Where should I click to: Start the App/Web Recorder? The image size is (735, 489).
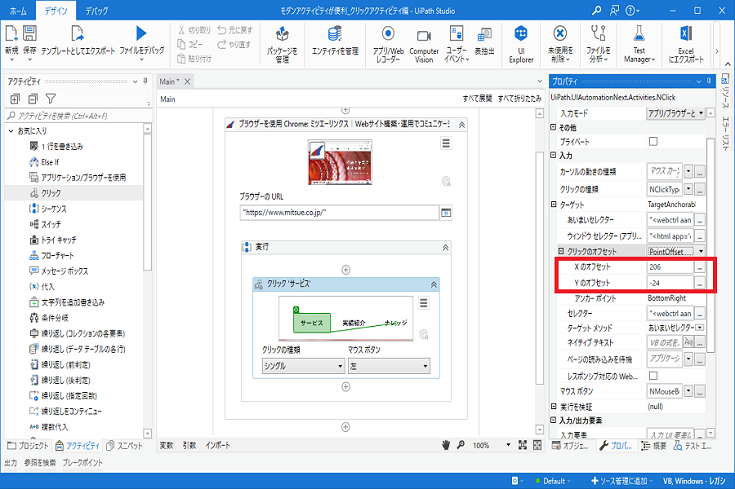click(x=388, y=34)
